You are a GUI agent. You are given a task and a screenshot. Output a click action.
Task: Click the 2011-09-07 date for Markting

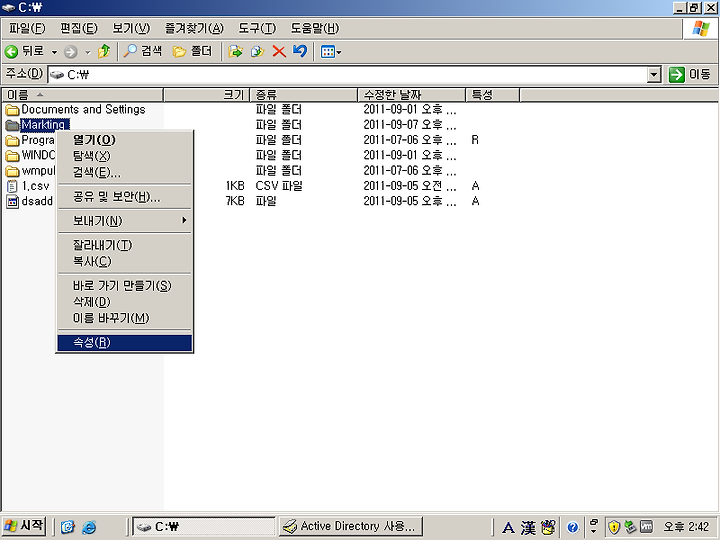click(410, 125)
